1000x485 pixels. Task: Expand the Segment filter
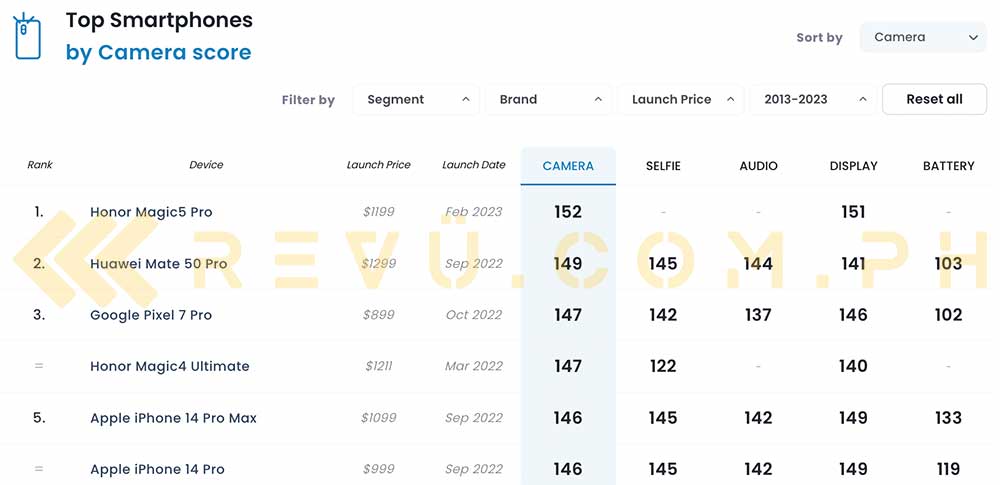tap(416, 100)
